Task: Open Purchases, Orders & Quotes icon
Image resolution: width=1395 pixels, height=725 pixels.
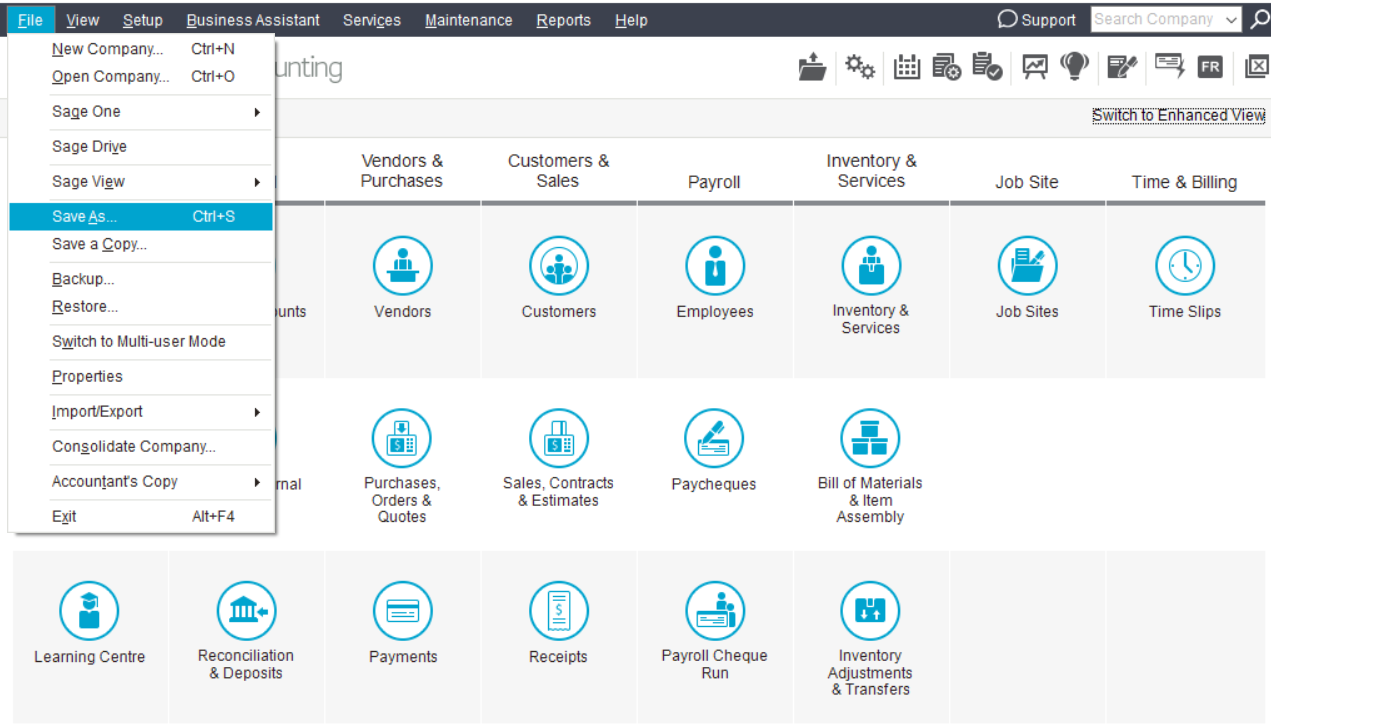Action: pyautogui.click(x=401, y=439)
